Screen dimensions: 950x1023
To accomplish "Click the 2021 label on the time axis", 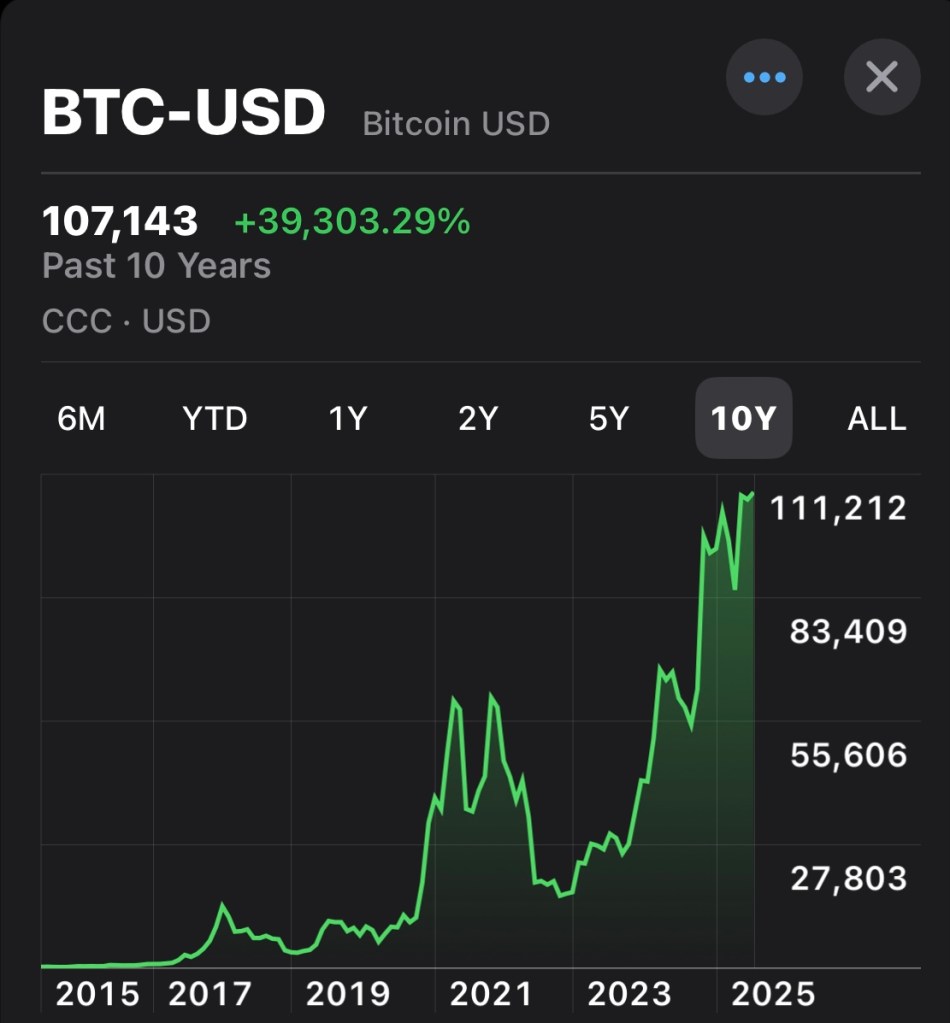I will click(x=491, y=993).
